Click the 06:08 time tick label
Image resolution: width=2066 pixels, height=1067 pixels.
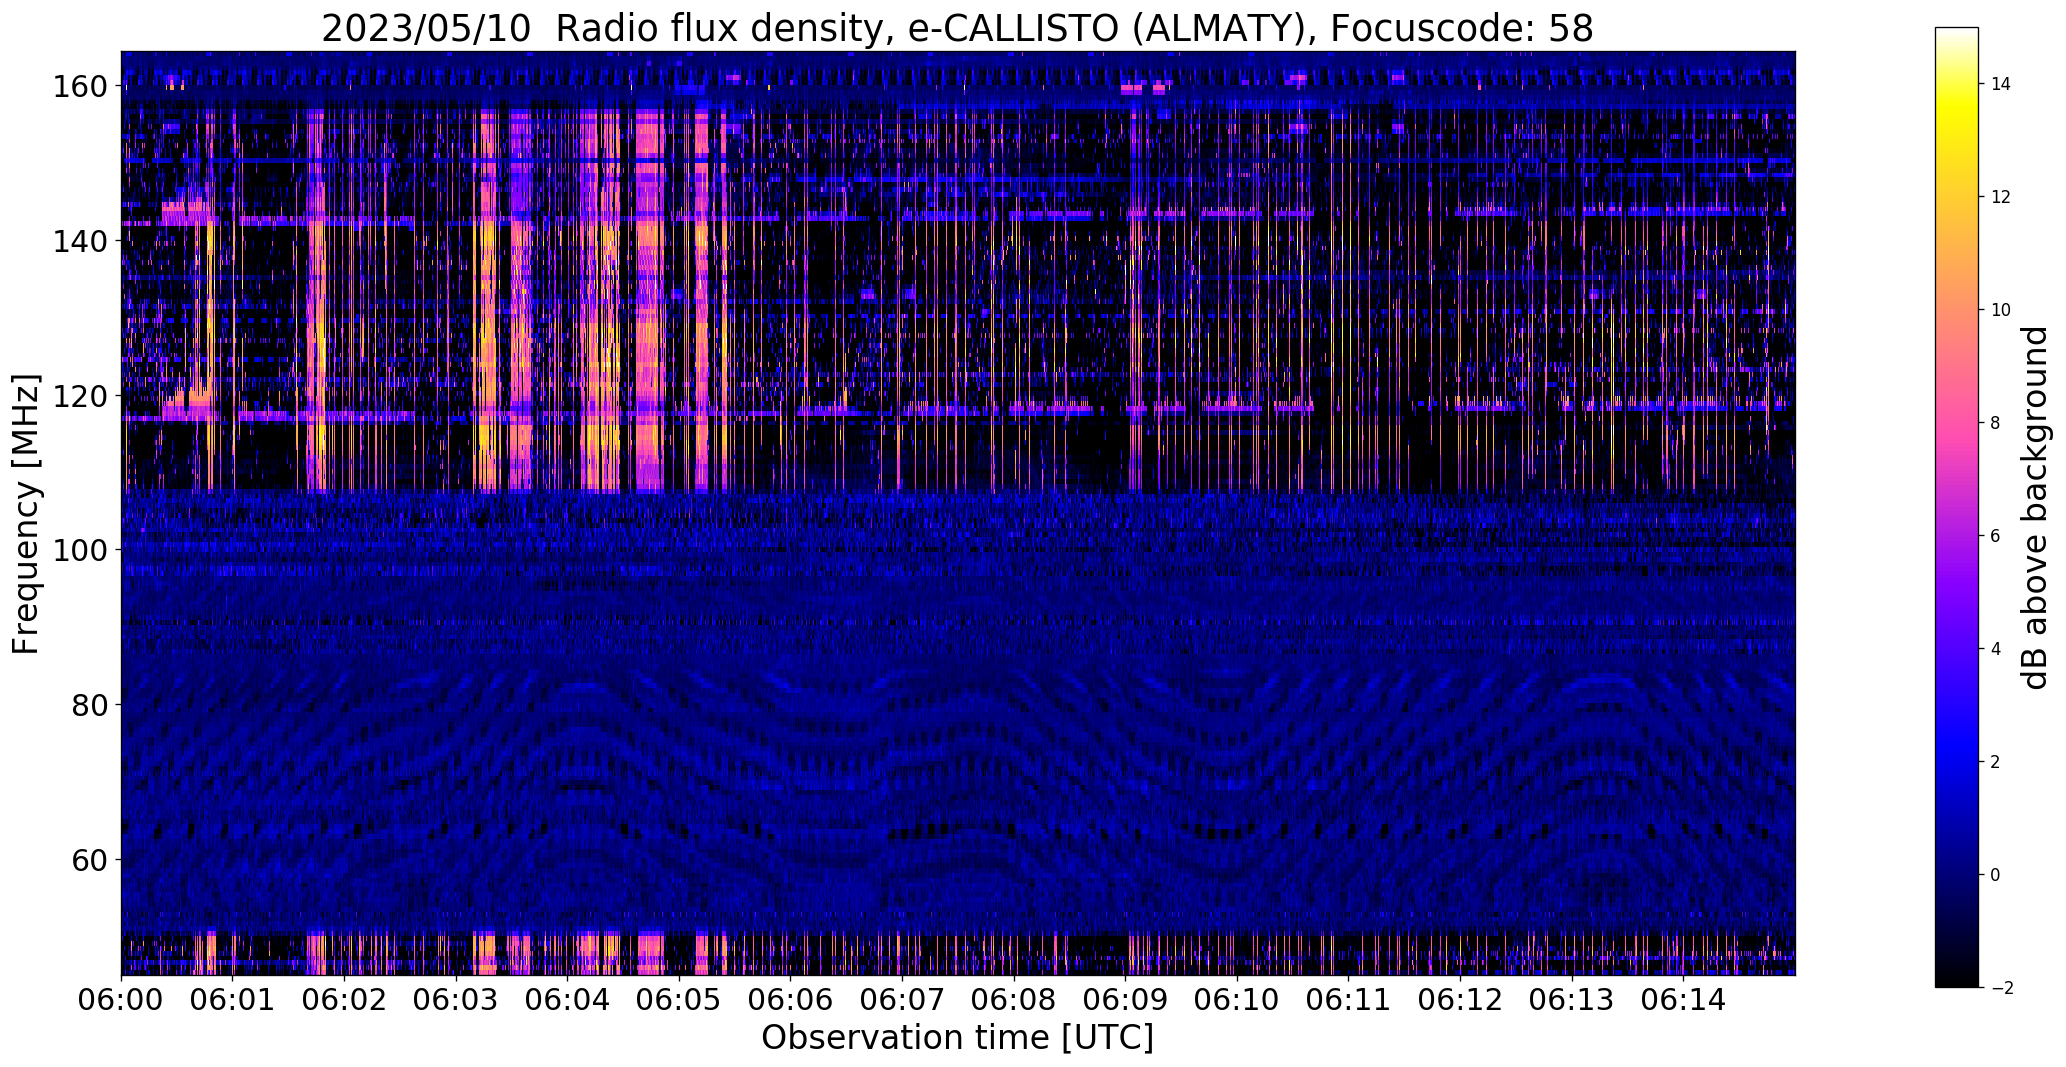[x=1014, y=1000]
